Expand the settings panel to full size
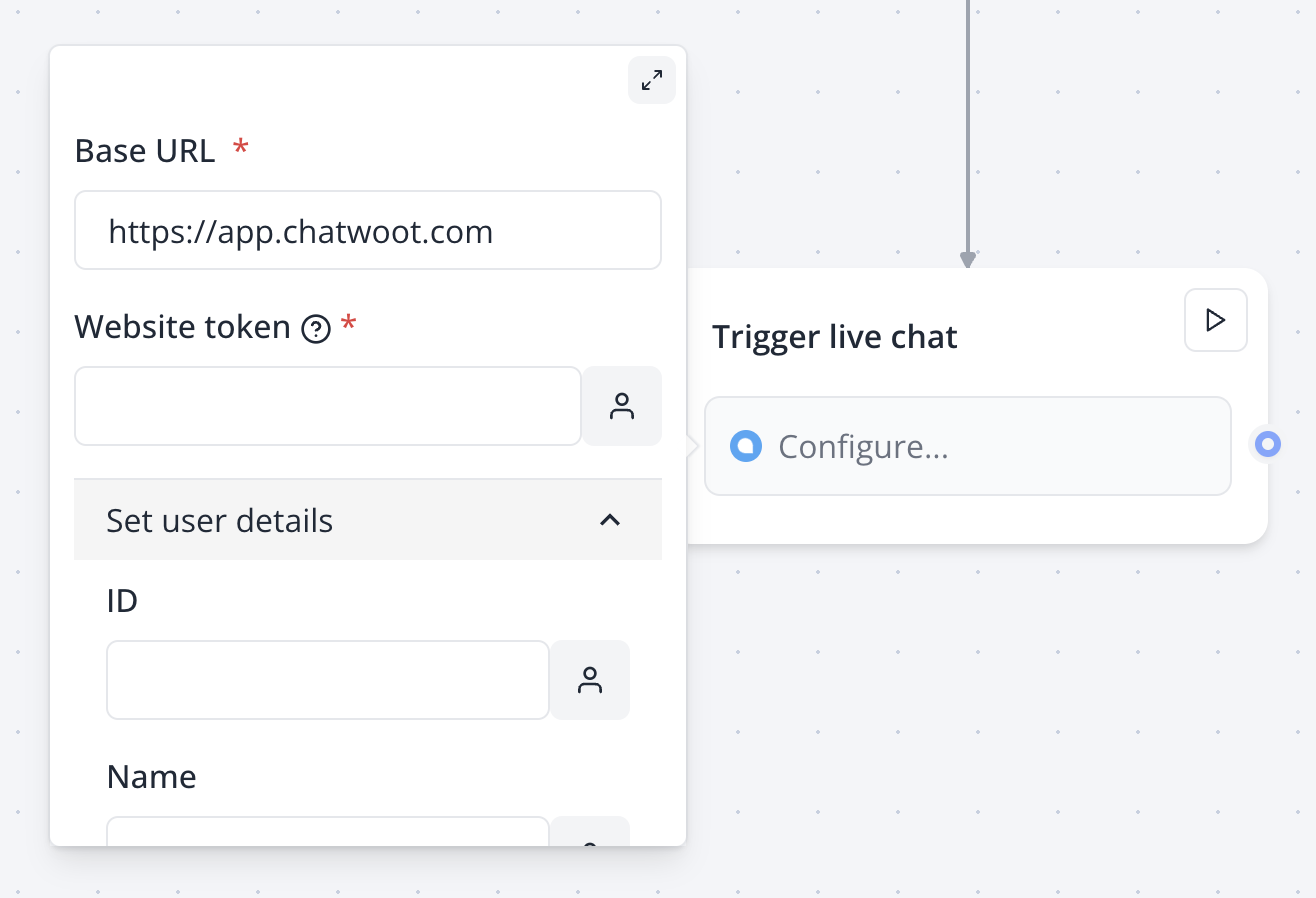The image size is (1316, 898). 652,80
